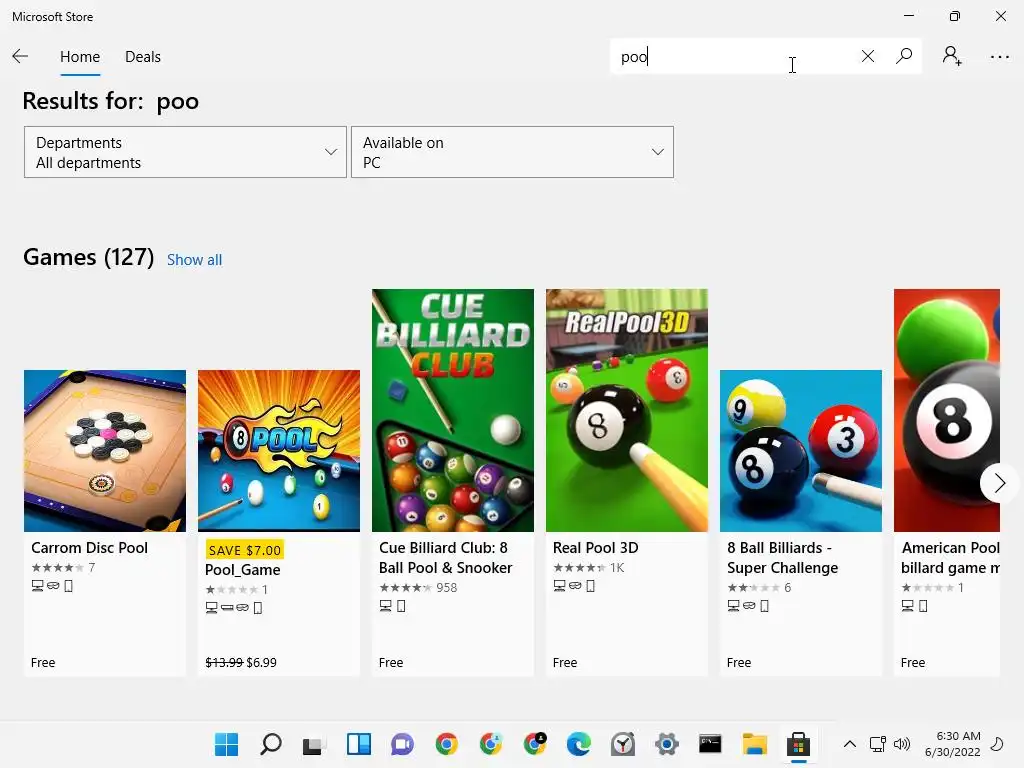Screen dimensions: 1024x768
Task: Open Microsoft Edge from taskbar
Action: (x=579, y=744)
